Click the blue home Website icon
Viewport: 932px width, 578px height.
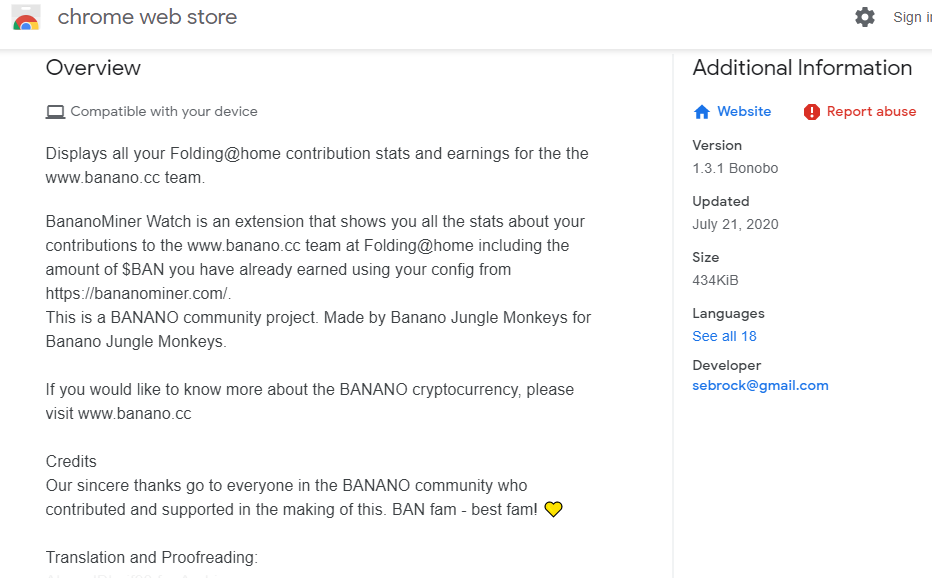pyautogui.click(x=702, y=112)
